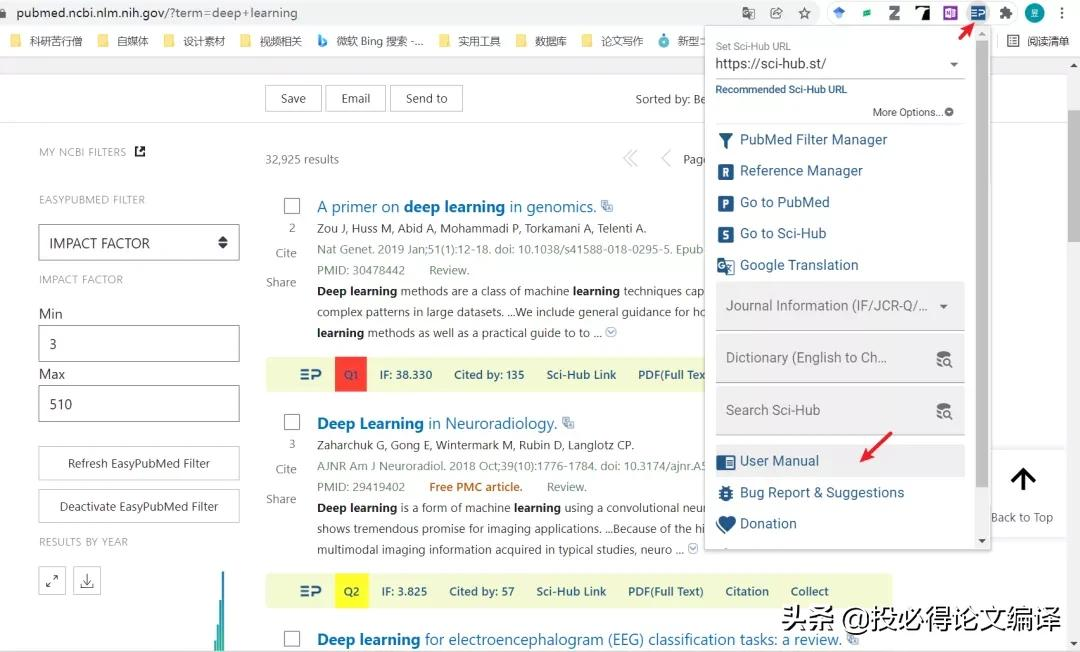Click Sci-Hub Link in the IF 38.330 bar
Image resolution: width=1080 pixels, height=652 pixels.
pos(581,375)
